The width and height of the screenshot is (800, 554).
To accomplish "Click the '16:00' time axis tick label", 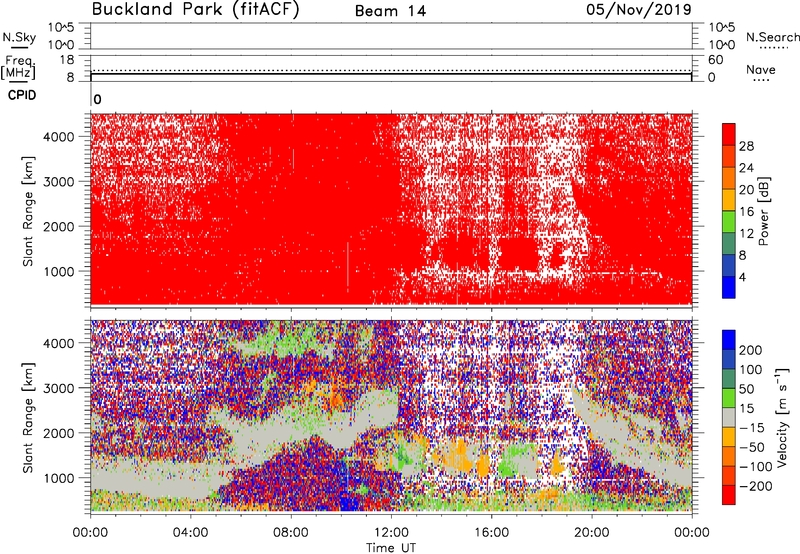I will coord(491,533).
